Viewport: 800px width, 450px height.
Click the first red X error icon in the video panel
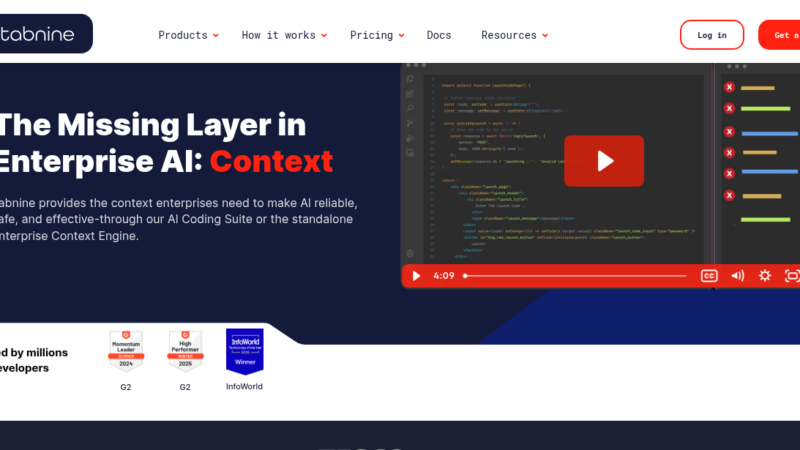point(730,87)
